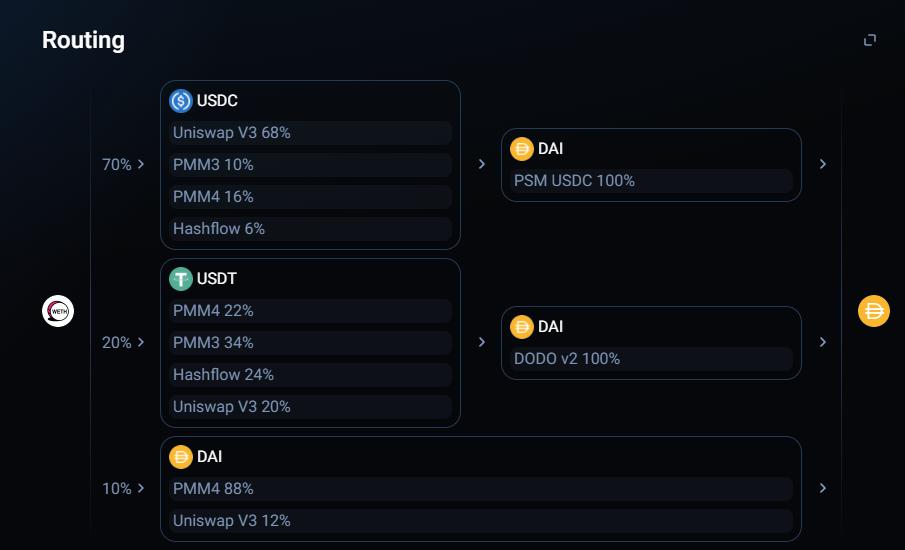Click the chevron next to 70%

[x=141, y=164]
